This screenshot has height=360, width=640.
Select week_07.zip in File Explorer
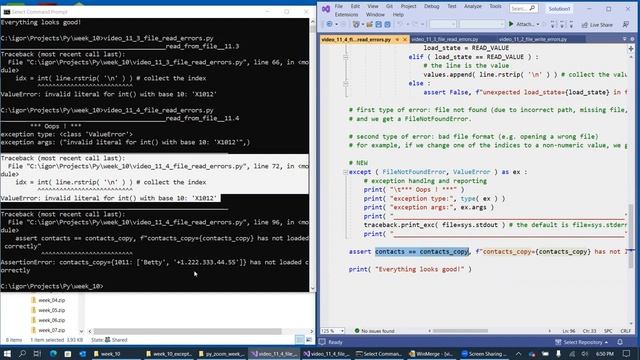pos(51,330)
